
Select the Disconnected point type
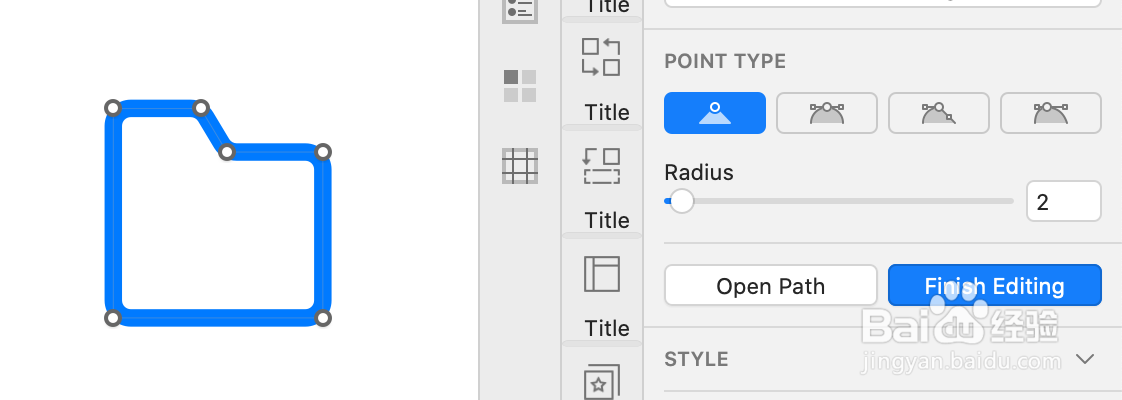pyautogui.click(x=939, y=113)
